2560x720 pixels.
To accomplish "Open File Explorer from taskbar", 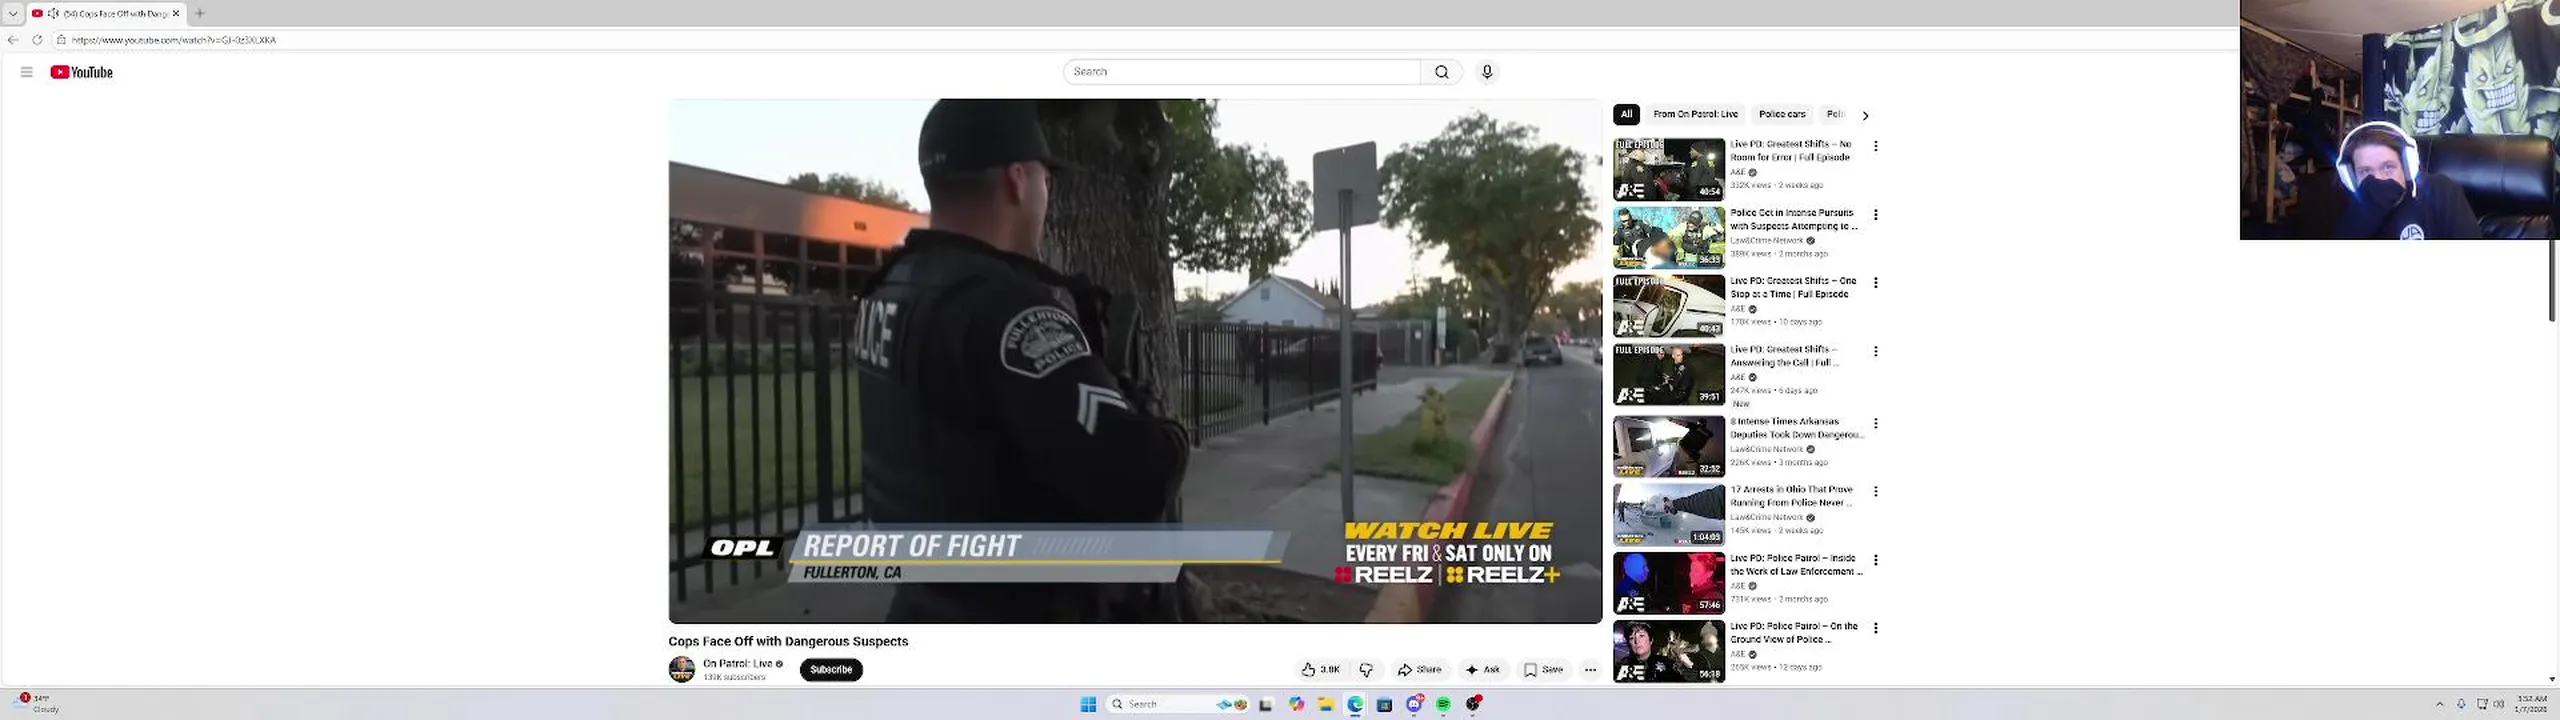I will click(1326, 704).
